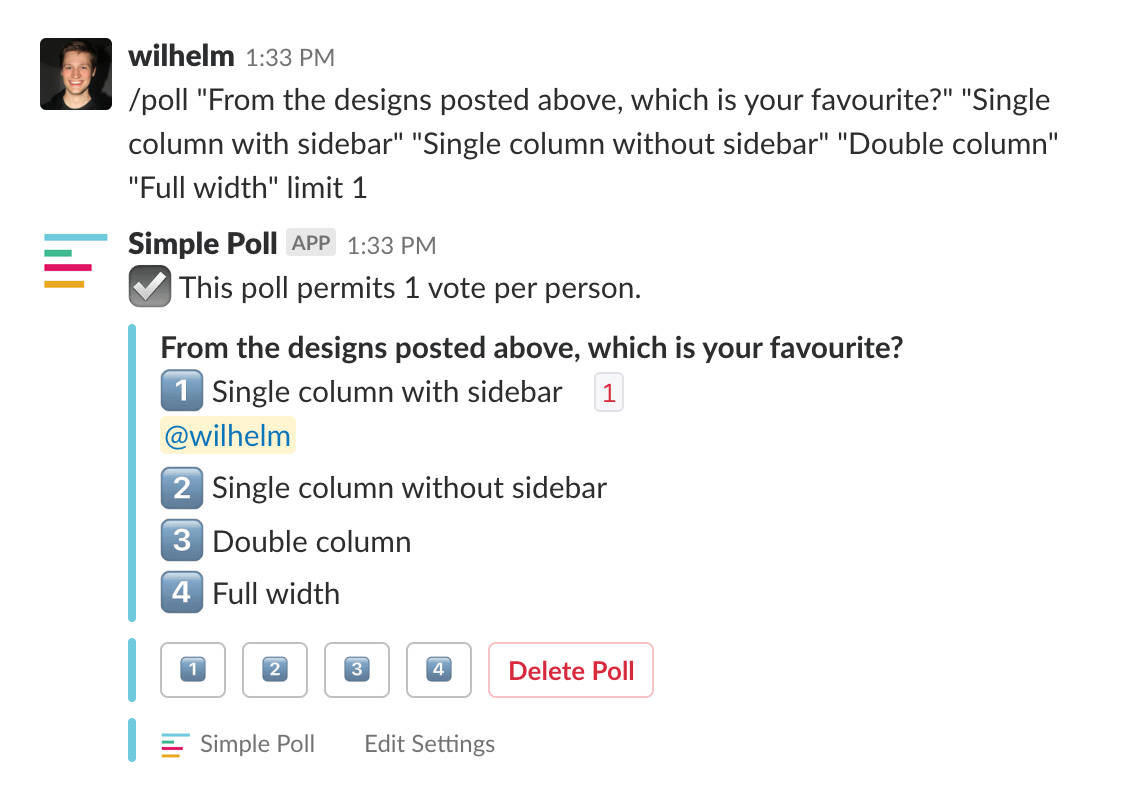Image resolution: width=1126 pixels, height=798 pixels.
Task: Click the Simple Poll footer label
Action: (x=257, y=743)
